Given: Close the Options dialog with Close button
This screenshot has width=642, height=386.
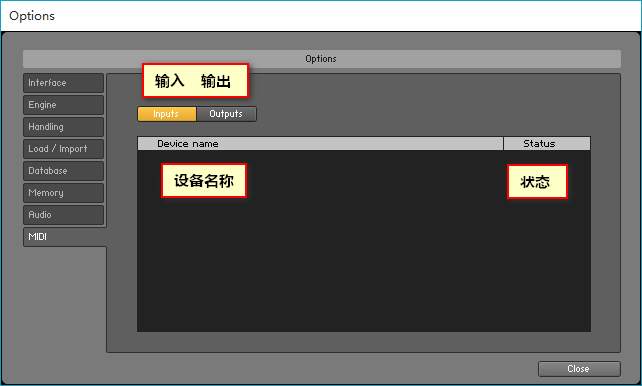Looking at the screenshot, I should 579,369.
